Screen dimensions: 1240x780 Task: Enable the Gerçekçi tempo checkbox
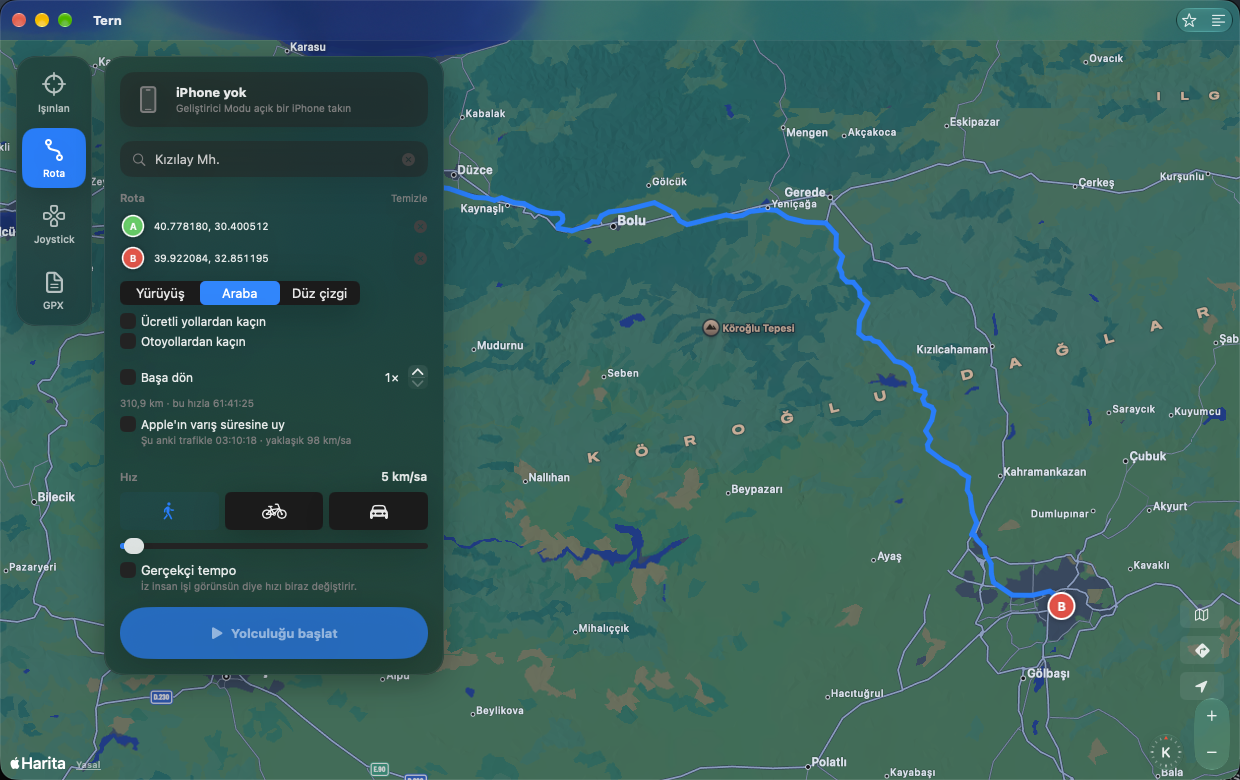128,570
